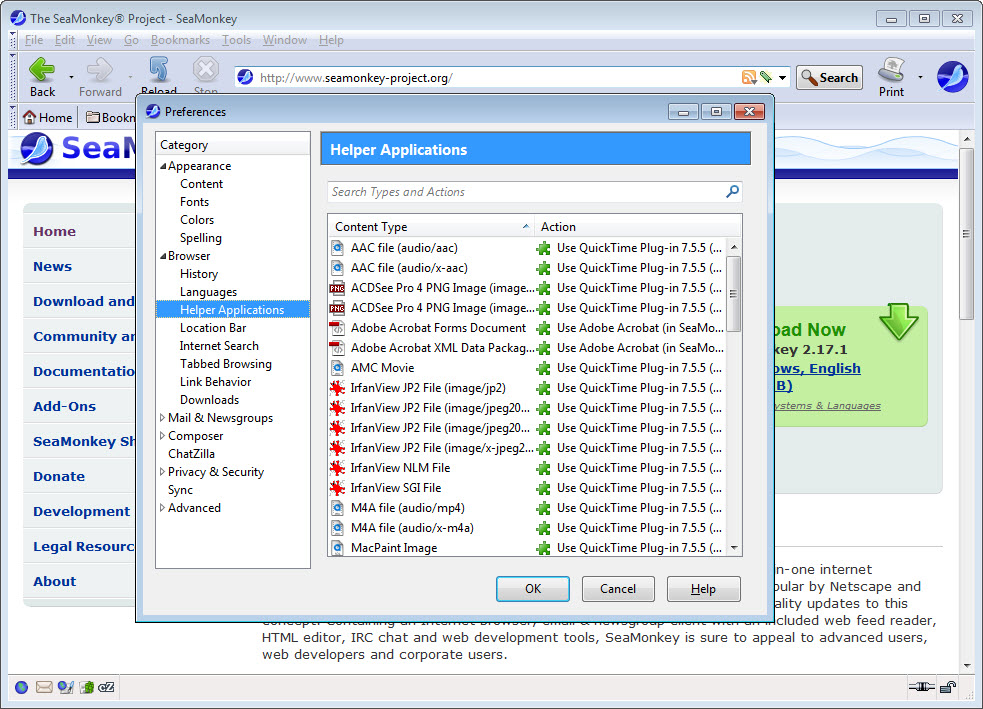
Task: Open Composer from status bar icon
Action: click(x=65, y=687)
